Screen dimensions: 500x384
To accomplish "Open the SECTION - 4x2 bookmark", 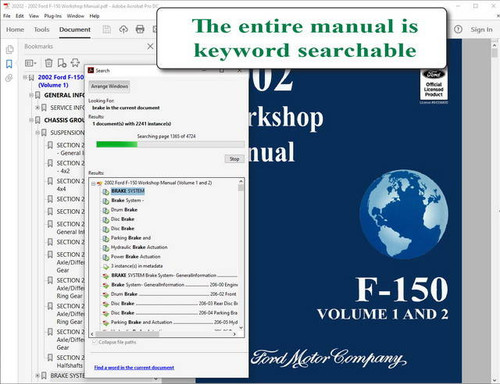I will point(70,167).
